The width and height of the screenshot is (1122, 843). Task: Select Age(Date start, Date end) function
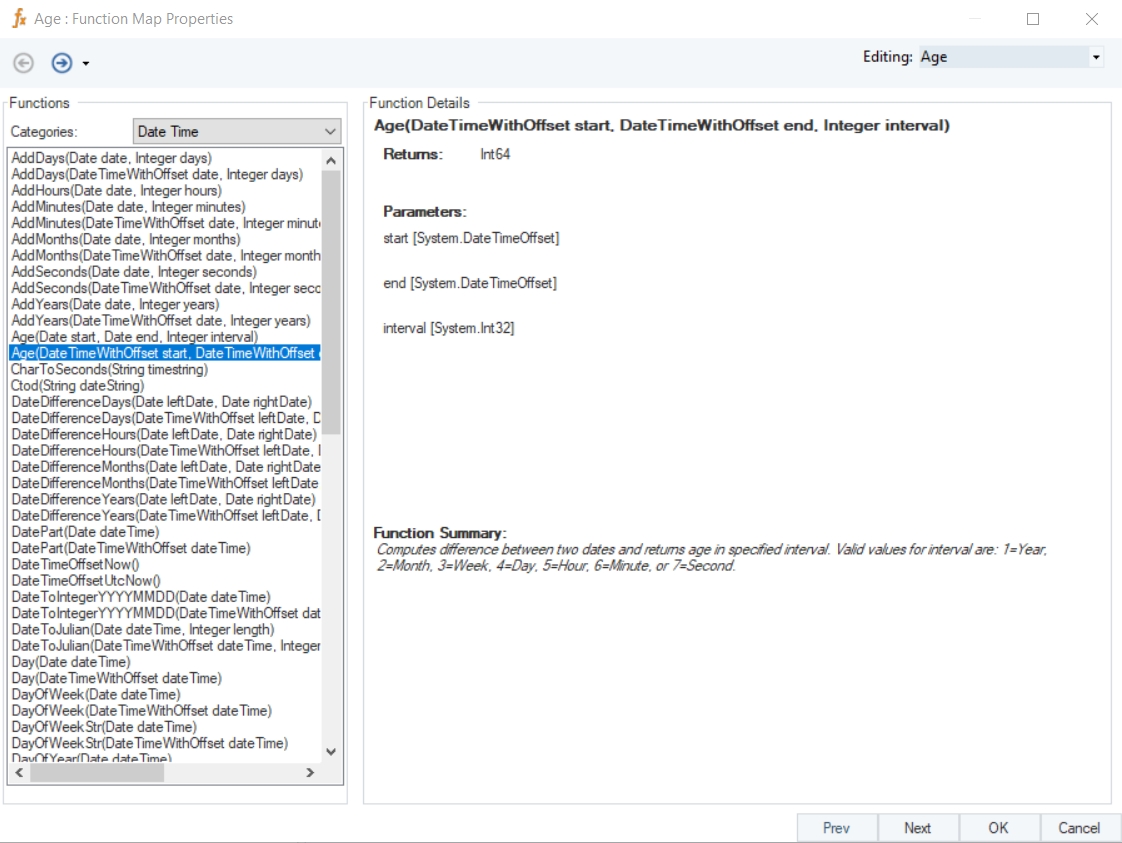pos(133,337)
